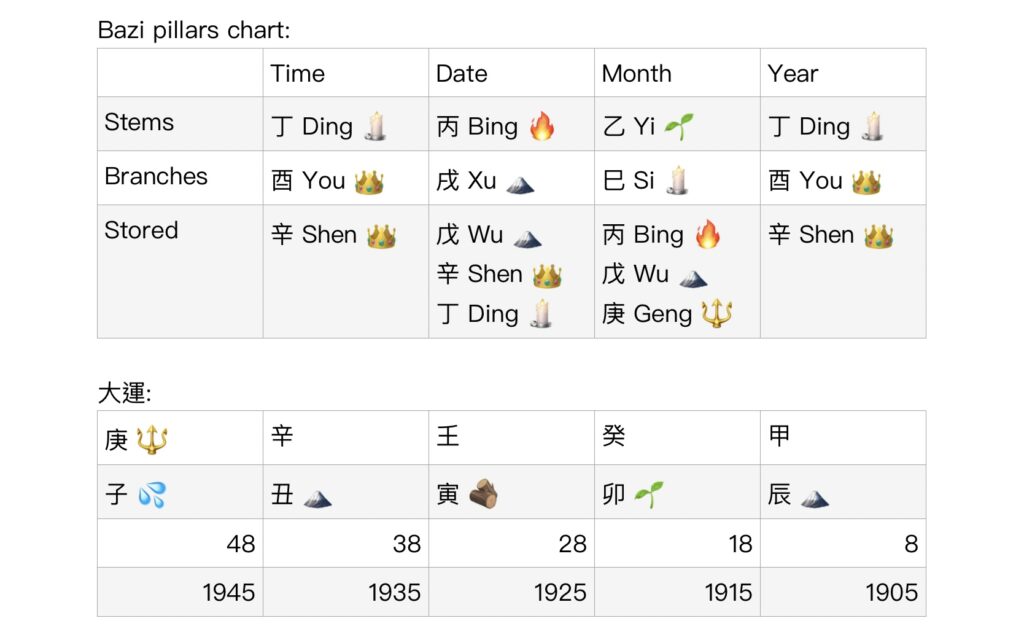Click the seedling emoji next to 卯
The image size is (1024, 637).
click(x=648, y=494)
